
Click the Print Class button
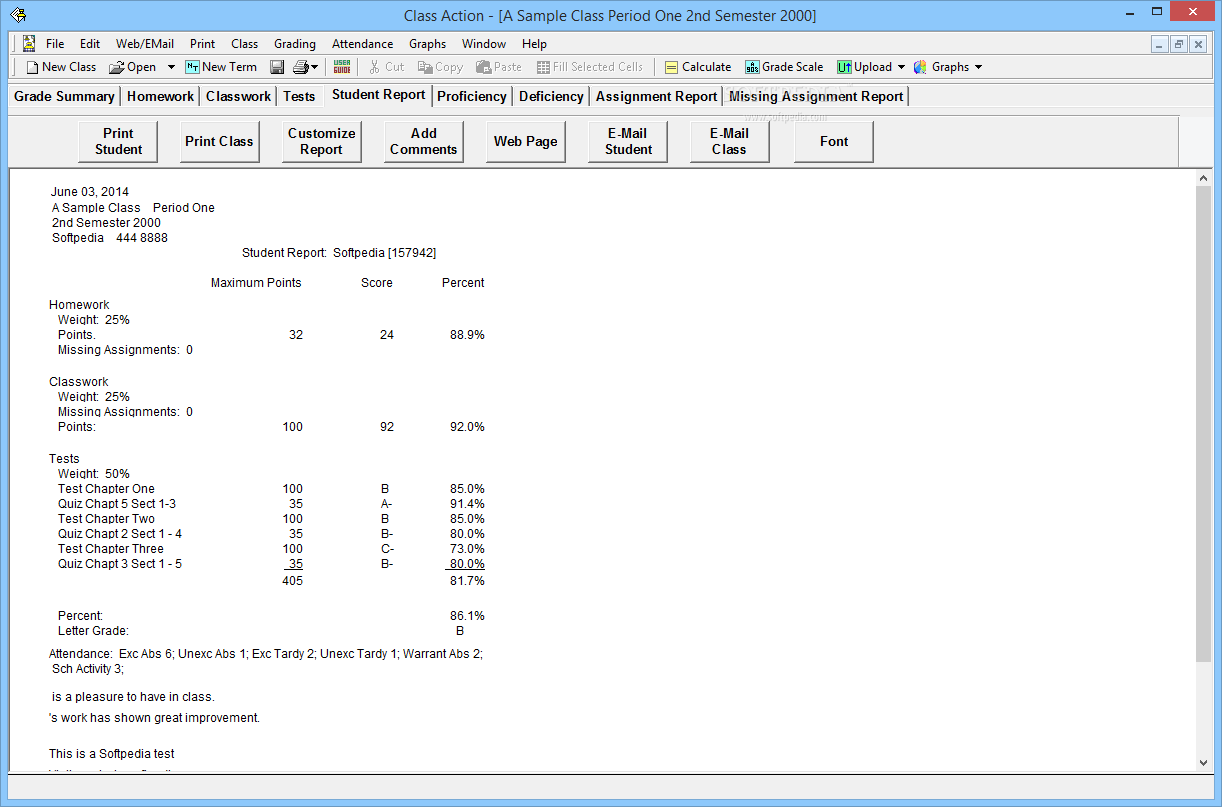(x=219, y=141)
